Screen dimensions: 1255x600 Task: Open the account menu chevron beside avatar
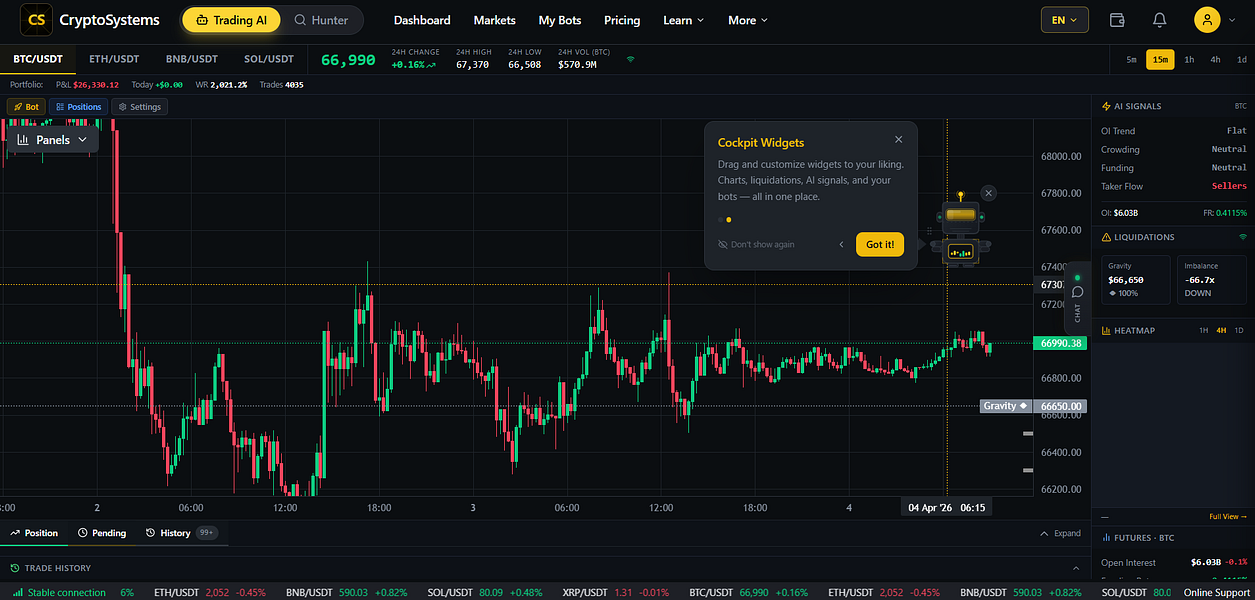coord(1232,20)
